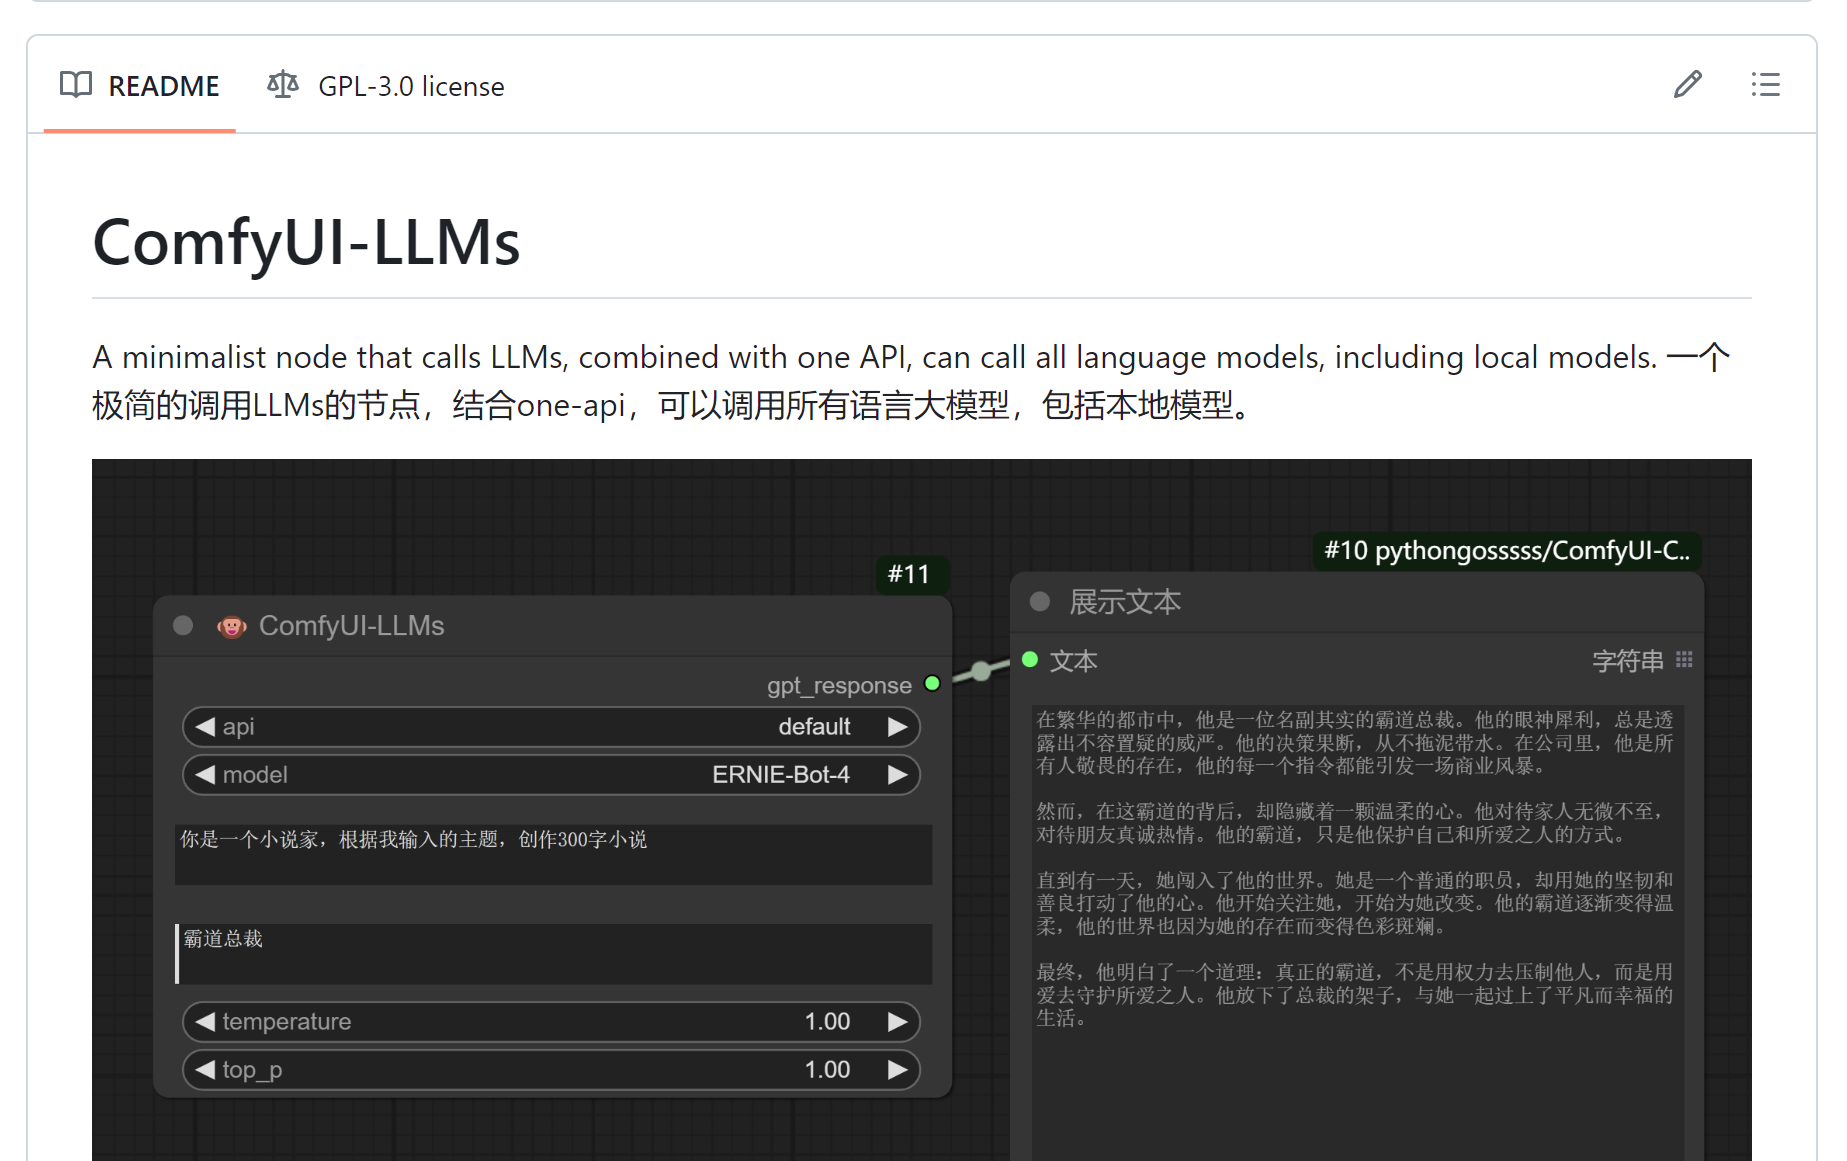Toggle ComfyUI-LLMs node collapse dot
This screenshot has height=1161, width=1847.
click(183, 626)
